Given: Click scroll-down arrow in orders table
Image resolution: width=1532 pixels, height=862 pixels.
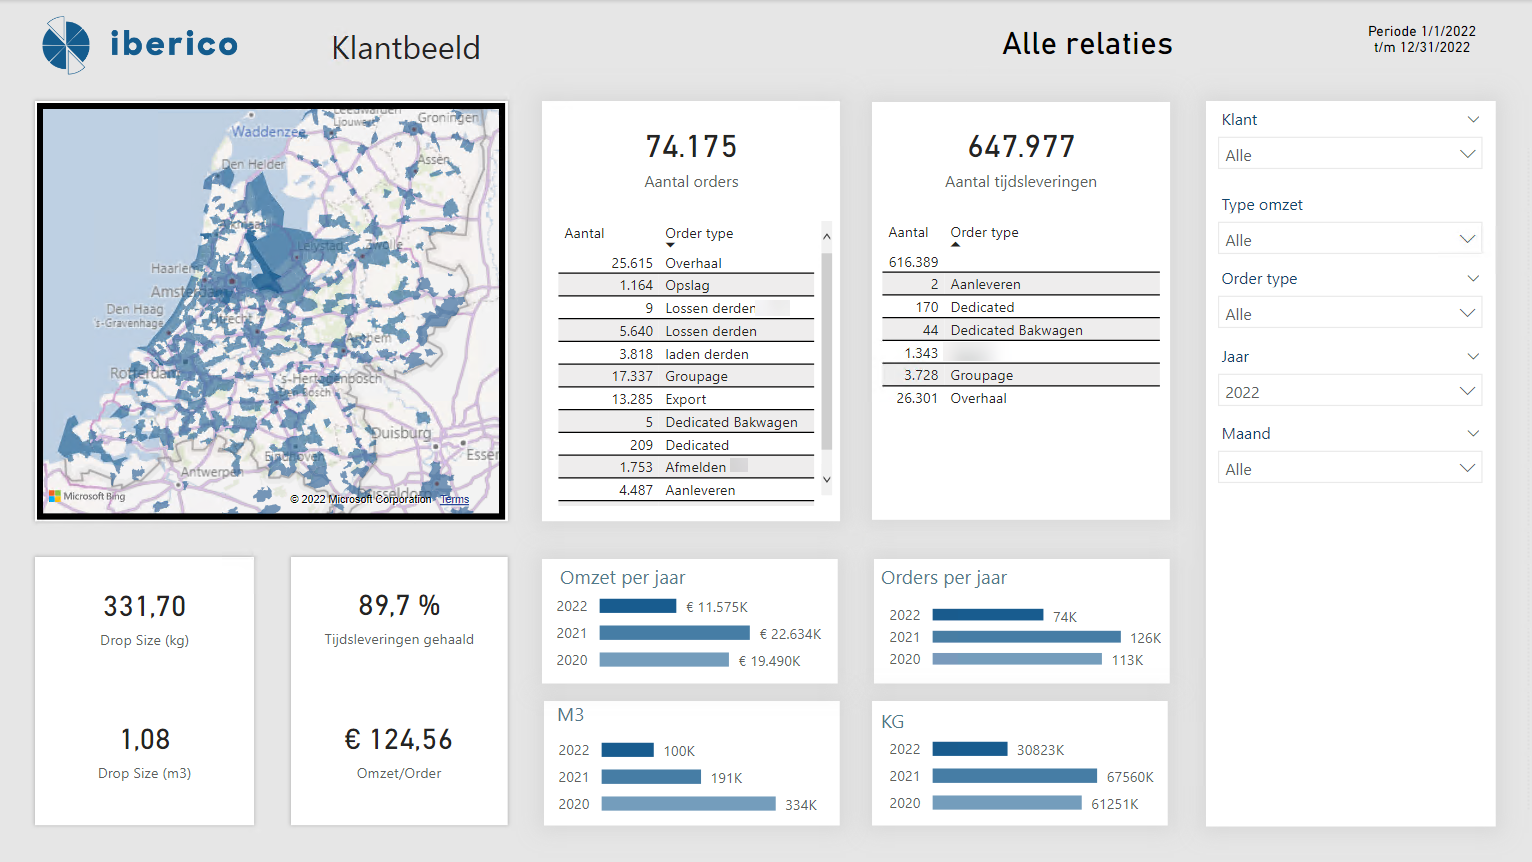Looking at the screenshot, I should tap(827, 480).
